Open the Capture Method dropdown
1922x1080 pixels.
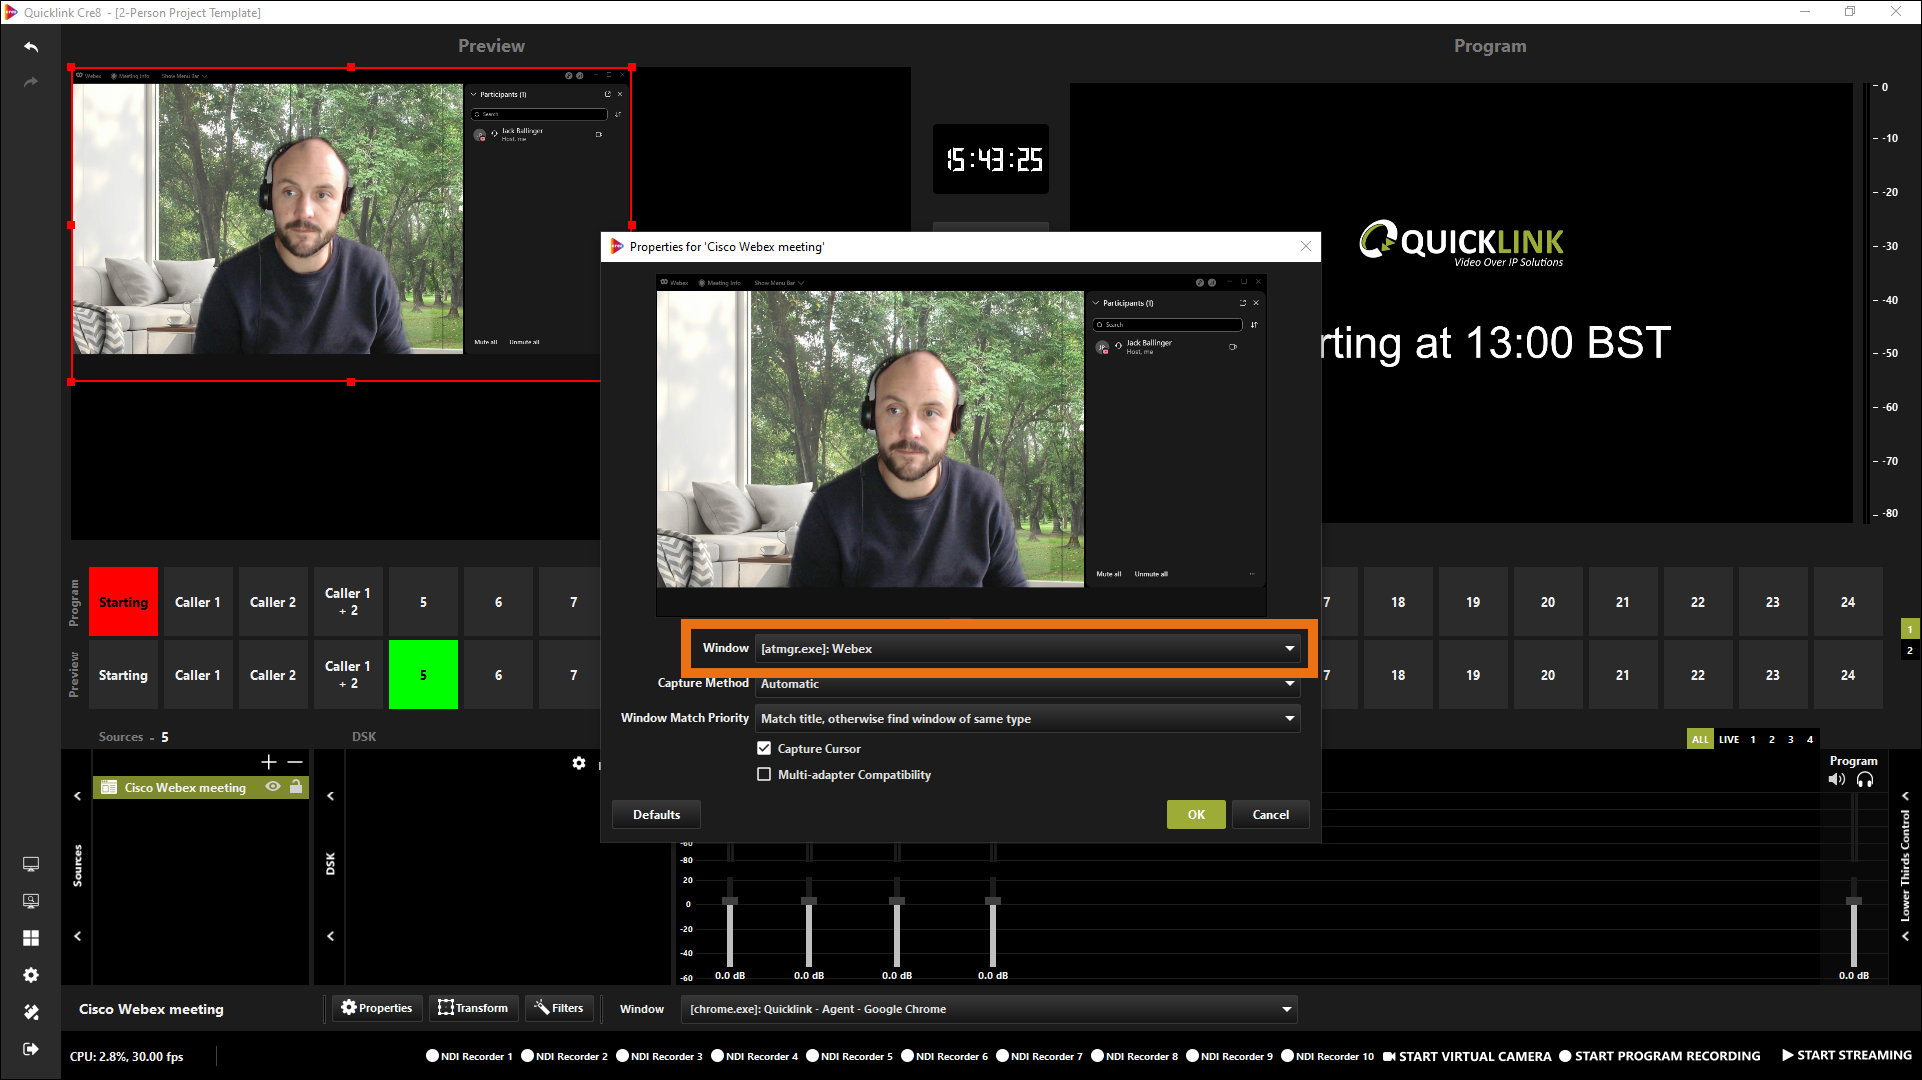(1027, 684)
